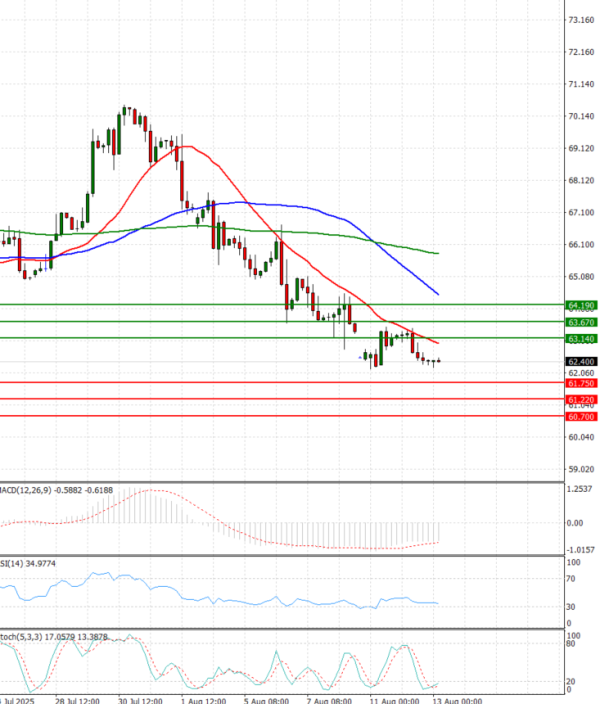Click the Stochastic scale level 80
Image resolution: width=600 pixels, height=704 pixels.
point(571,644)
